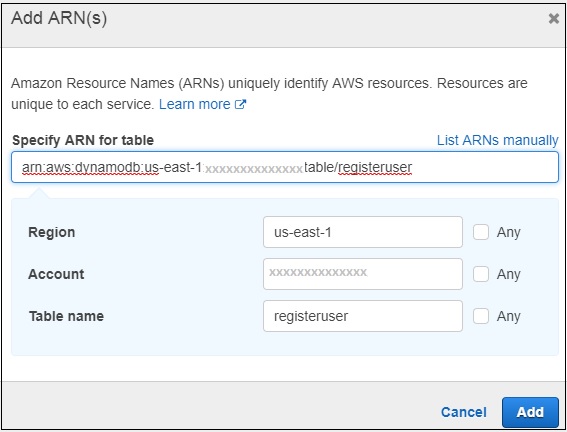
Task: Focus the Specify ARN for table field
Action: (x=285, y=167)
